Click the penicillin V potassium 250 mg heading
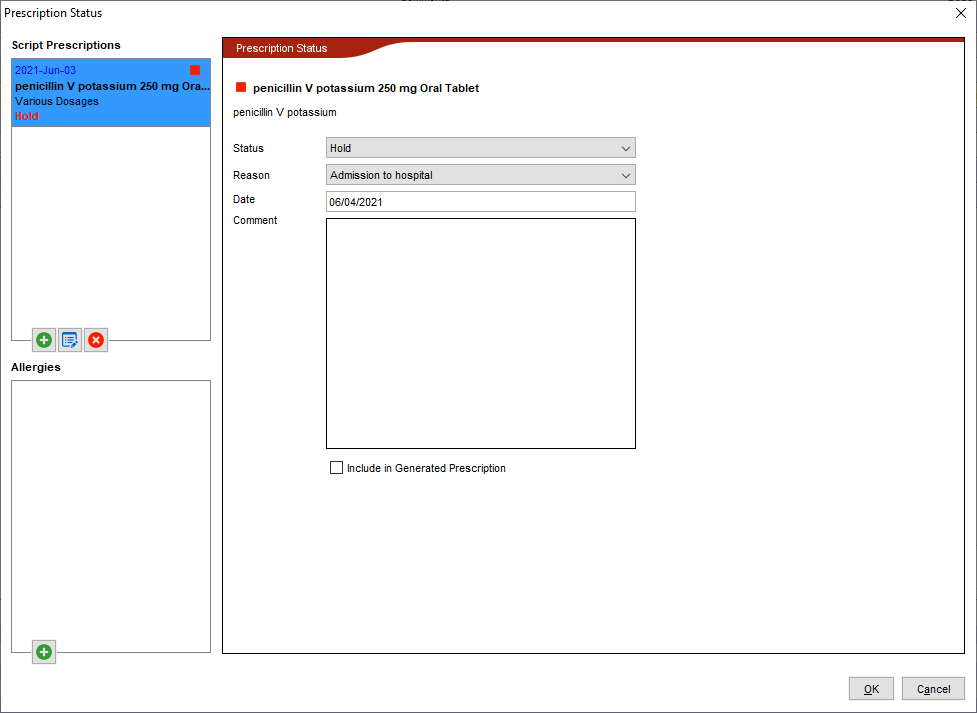 click(x=366, y=88)
